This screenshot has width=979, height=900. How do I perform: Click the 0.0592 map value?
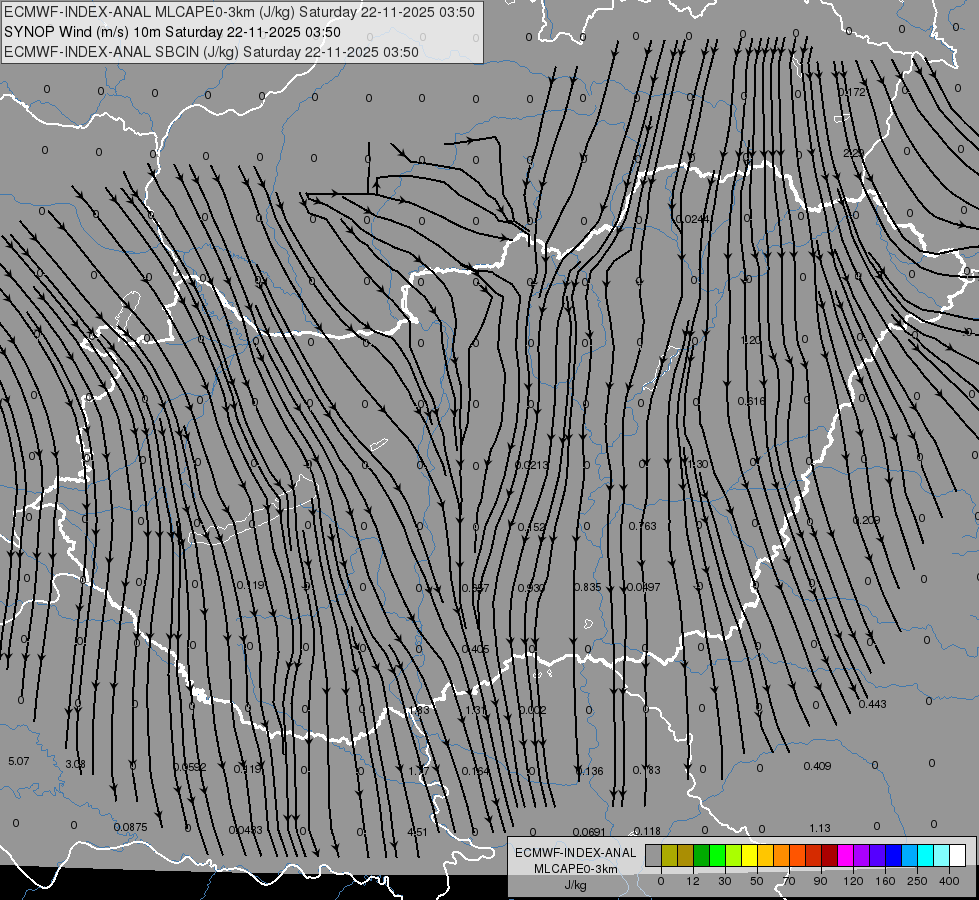189,767
